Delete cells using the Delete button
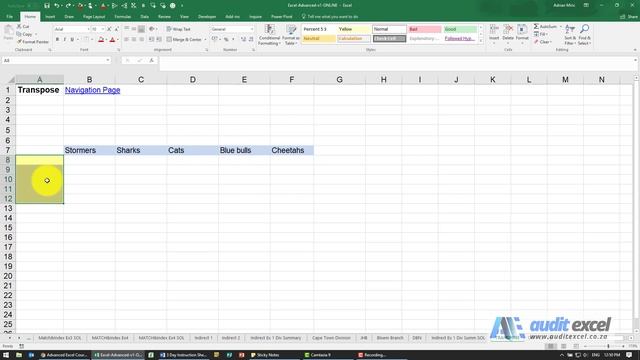The height and width of the screenshot is (360, 640). click(508, 34)
